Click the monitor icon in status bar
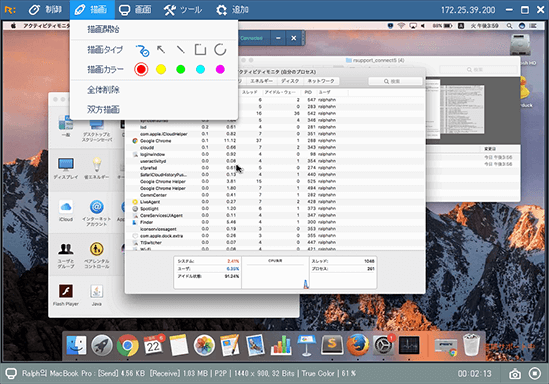The width and height of the screenshot is (549, 384). [11, 373]
